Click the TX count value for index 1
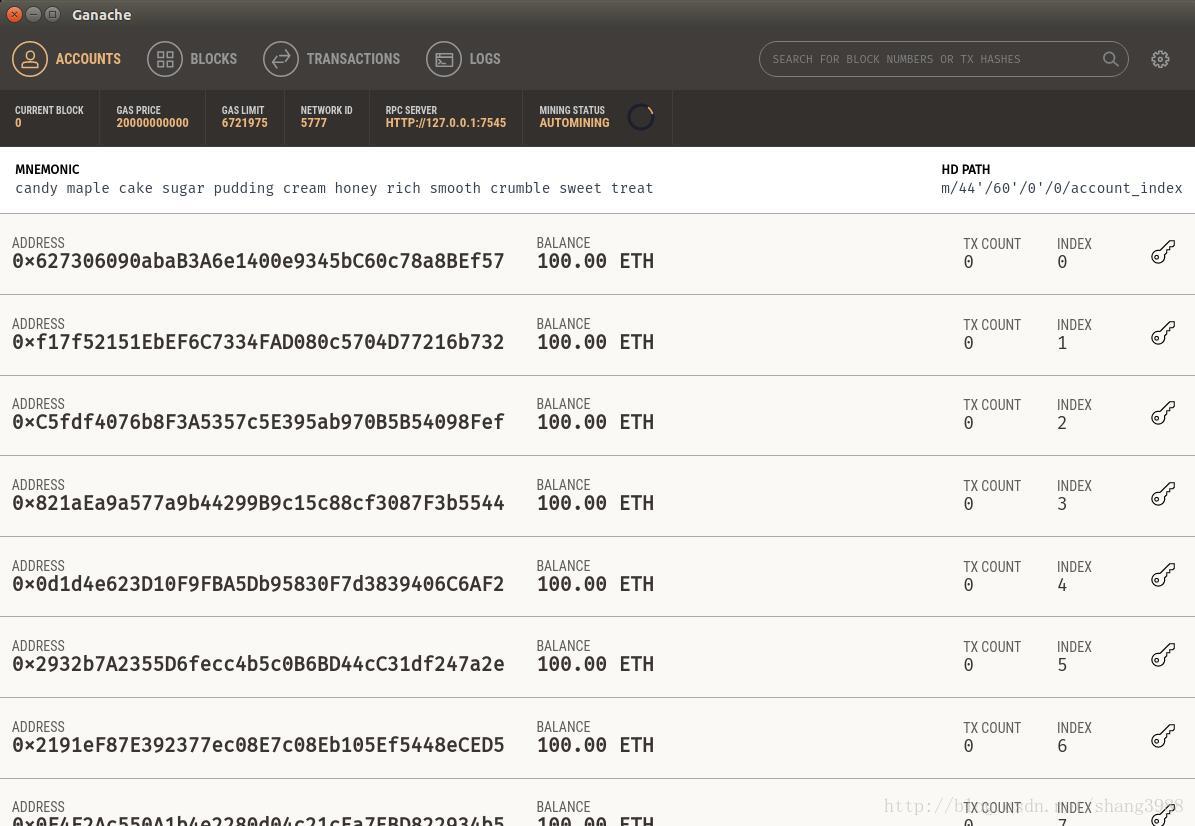 point(969,343)
